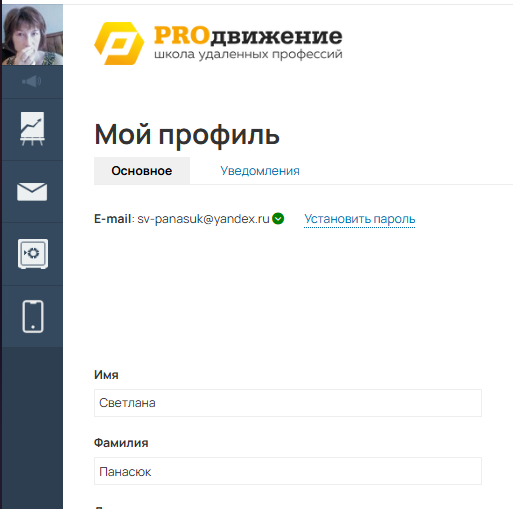Click the bold E-mail label
The height and width of the screenshot is (509, 513).
coord(112,219)
